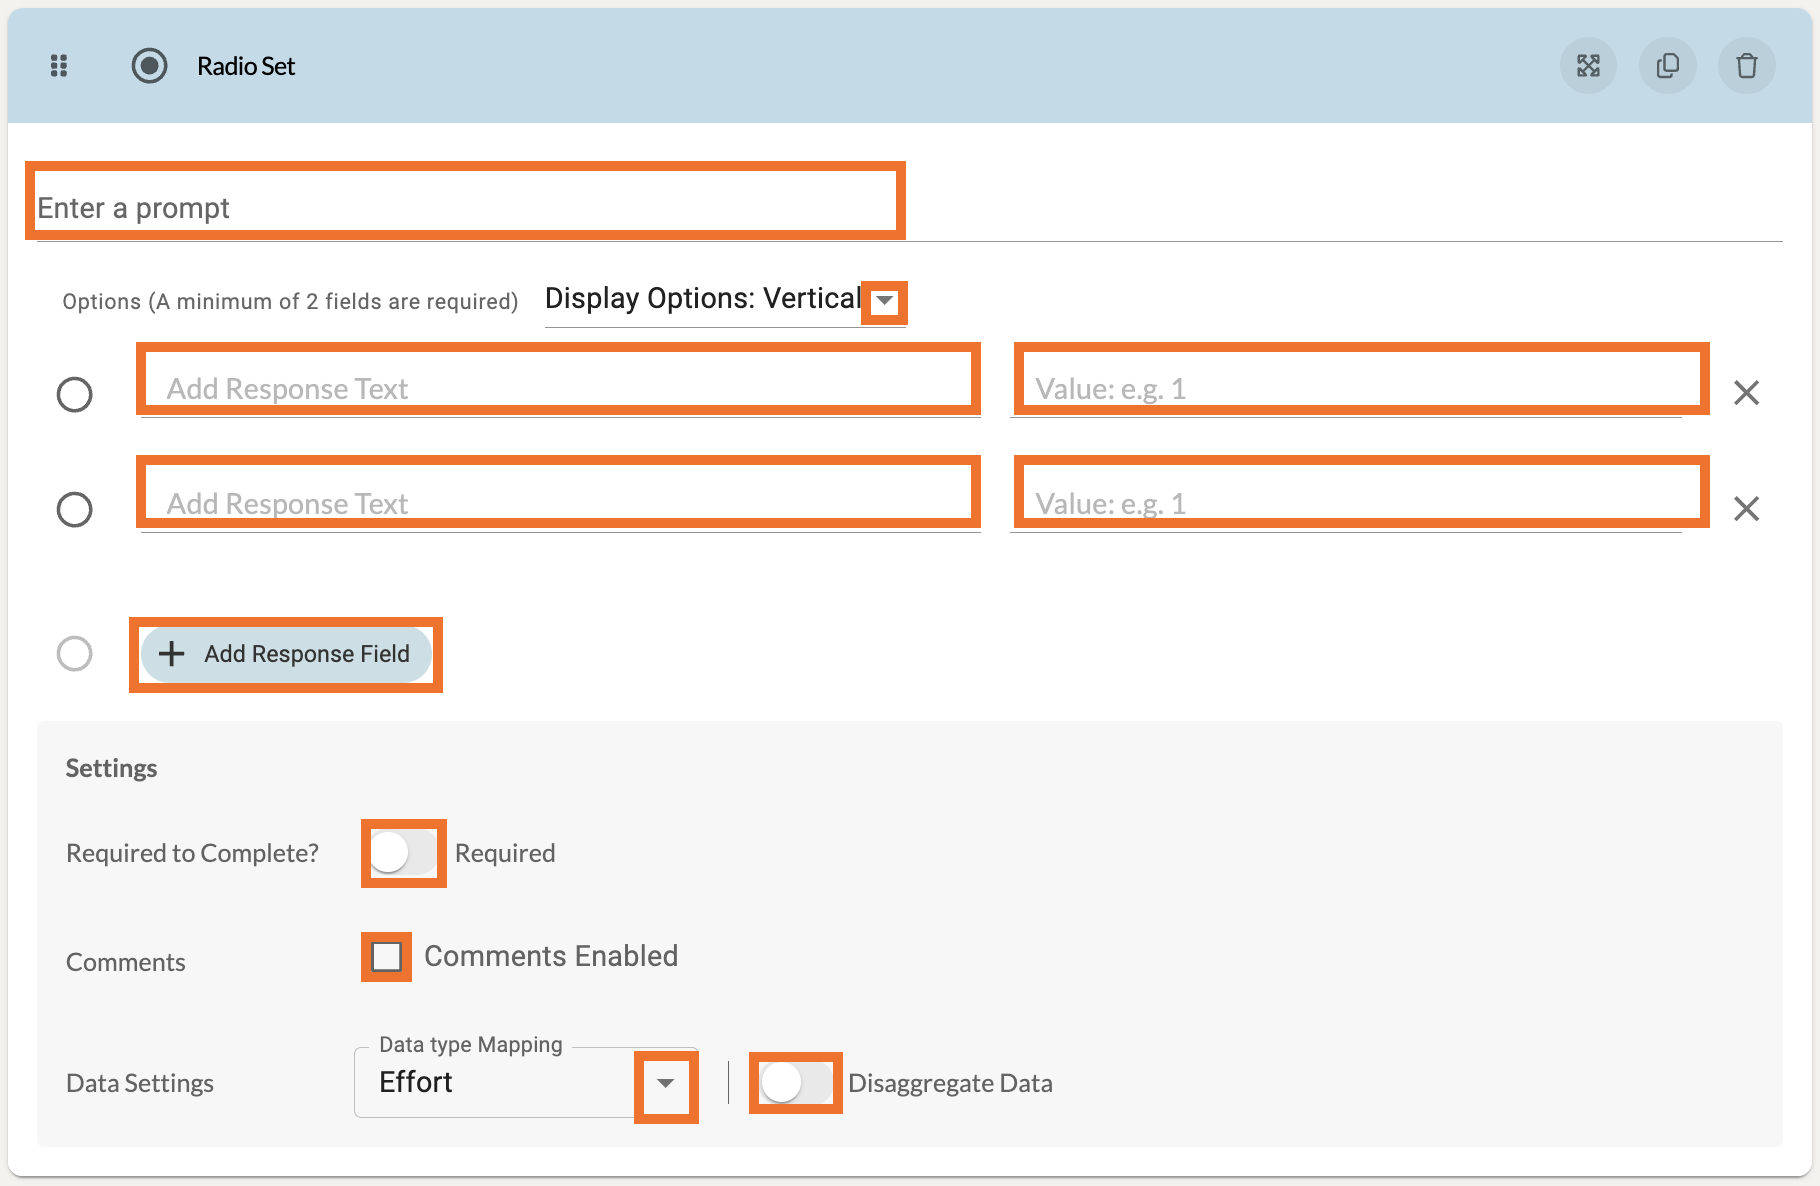Viewport: 1820px width, 1186px height.
Task: Click the drag handle grip icon
Action: click(x=59, y=66)
